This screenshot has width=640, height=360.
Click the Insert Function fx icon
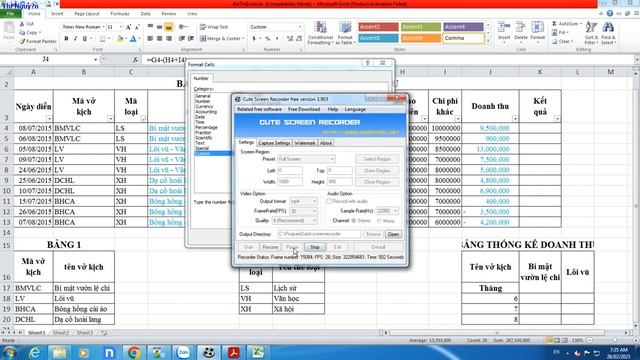point(135,60)
